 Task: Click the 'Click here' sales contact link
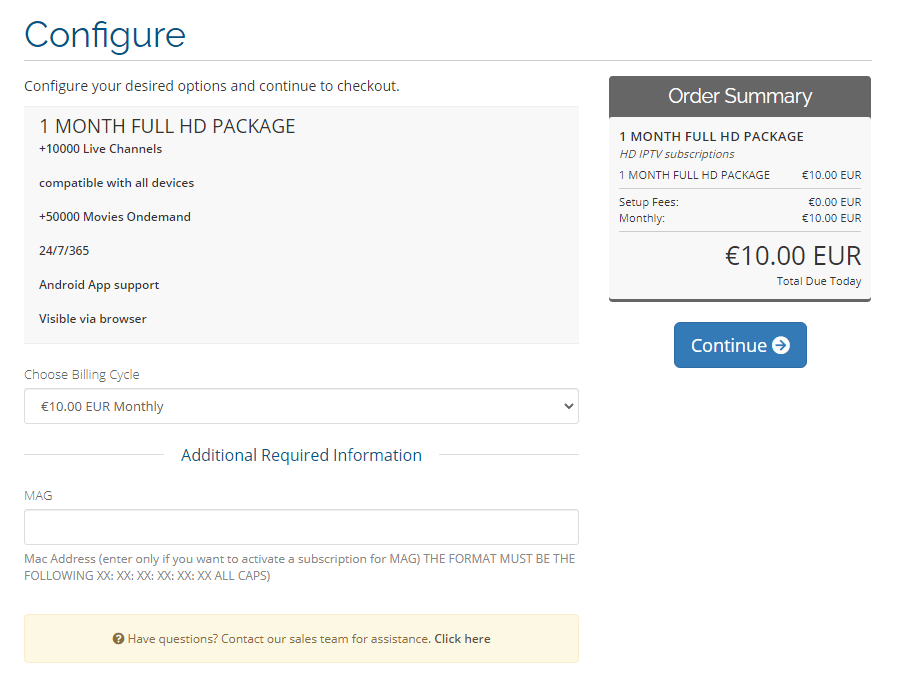(462, 639)
